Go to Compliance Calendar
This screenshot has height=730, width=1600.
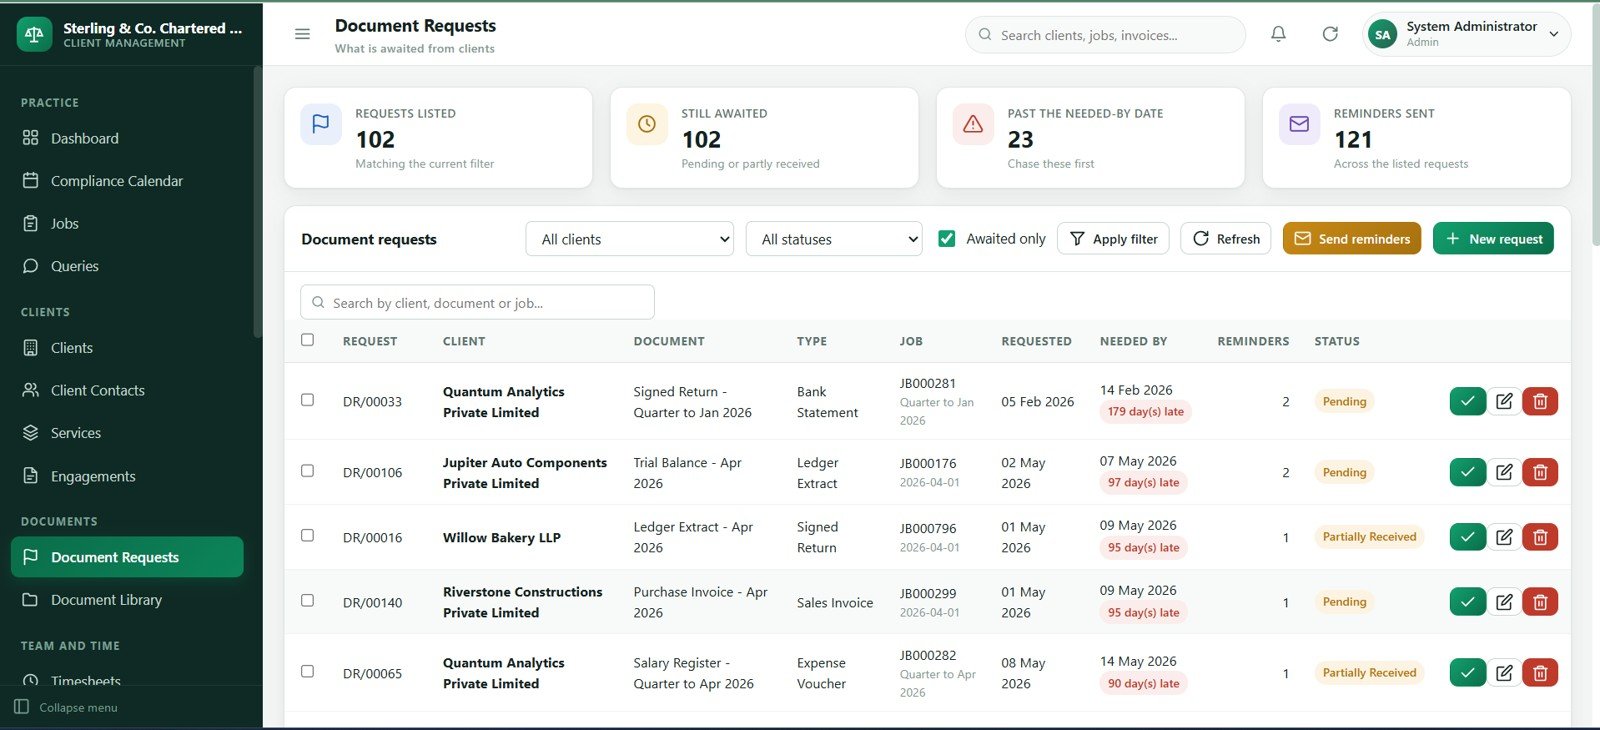click(x=127, y=181)
